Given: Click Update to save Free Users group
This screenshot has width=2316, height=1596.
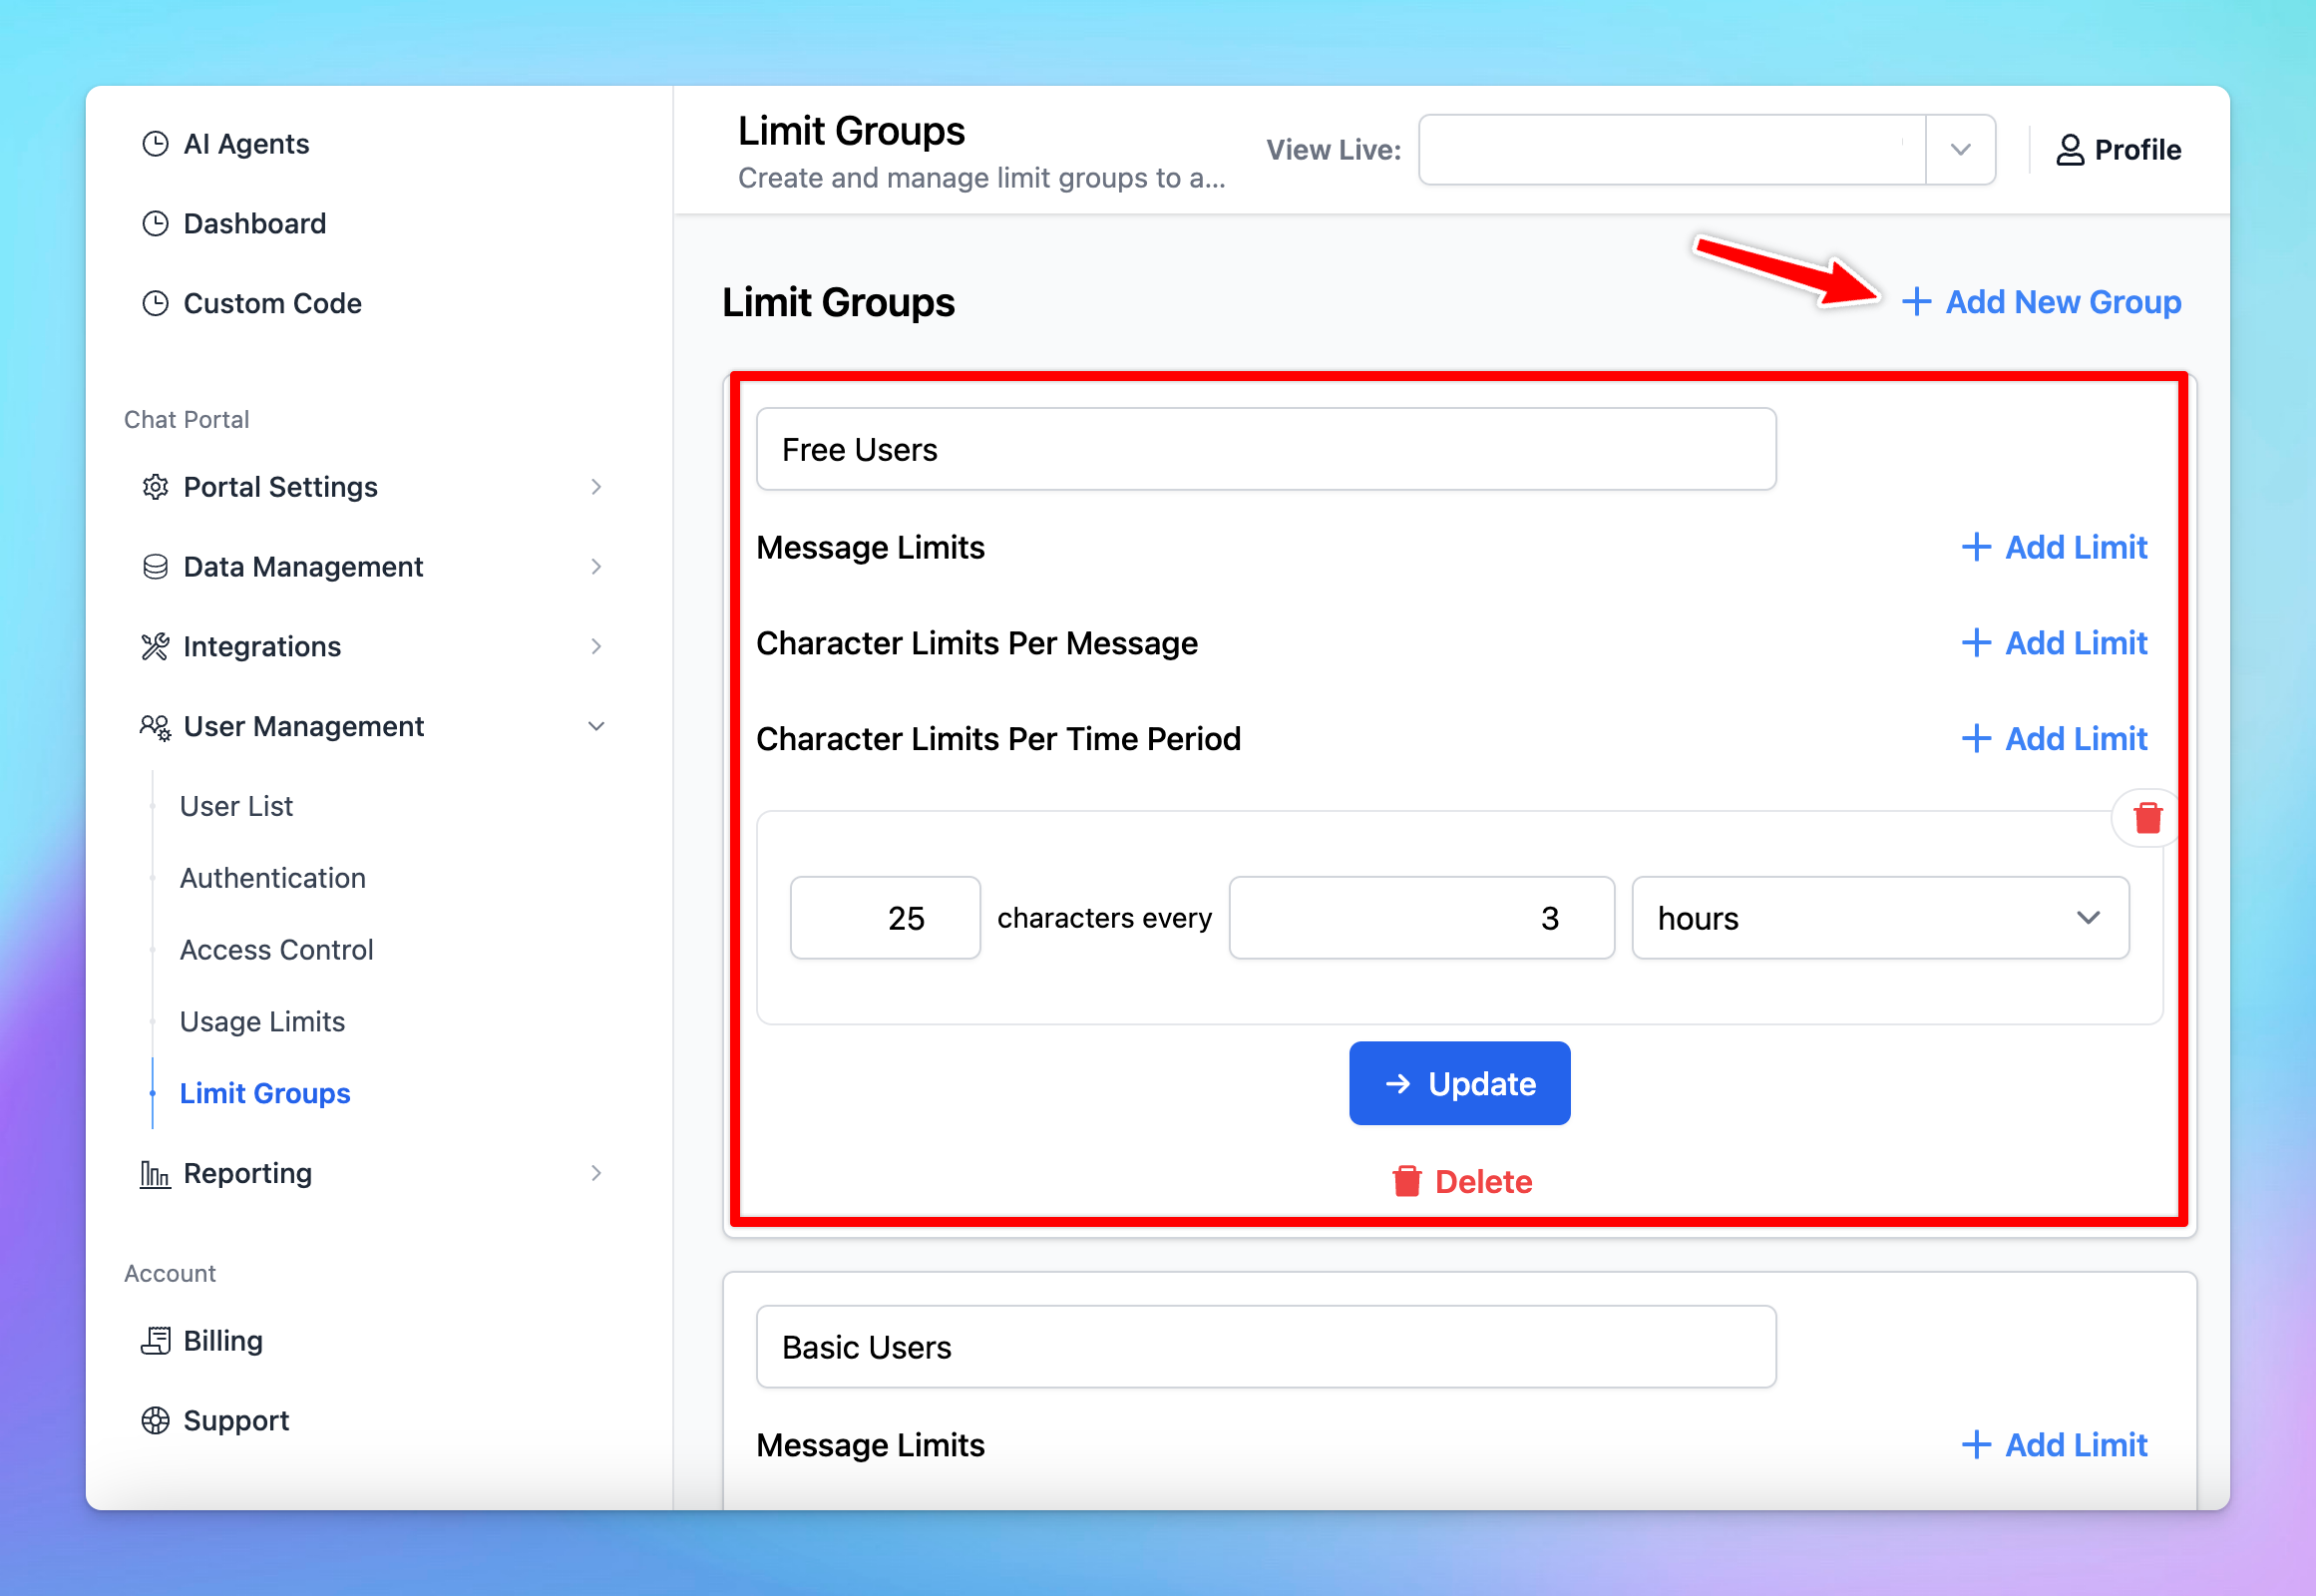Looking at the screenshot, I should (1460, 1082).
